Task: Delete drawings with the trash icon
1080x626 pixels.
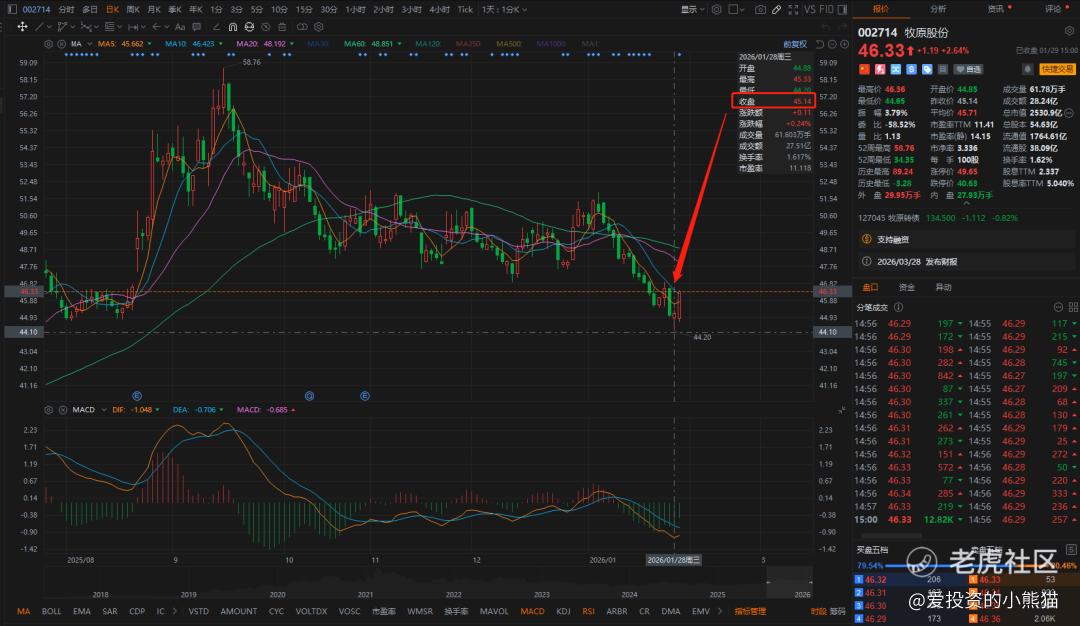Action: [282, 27]
